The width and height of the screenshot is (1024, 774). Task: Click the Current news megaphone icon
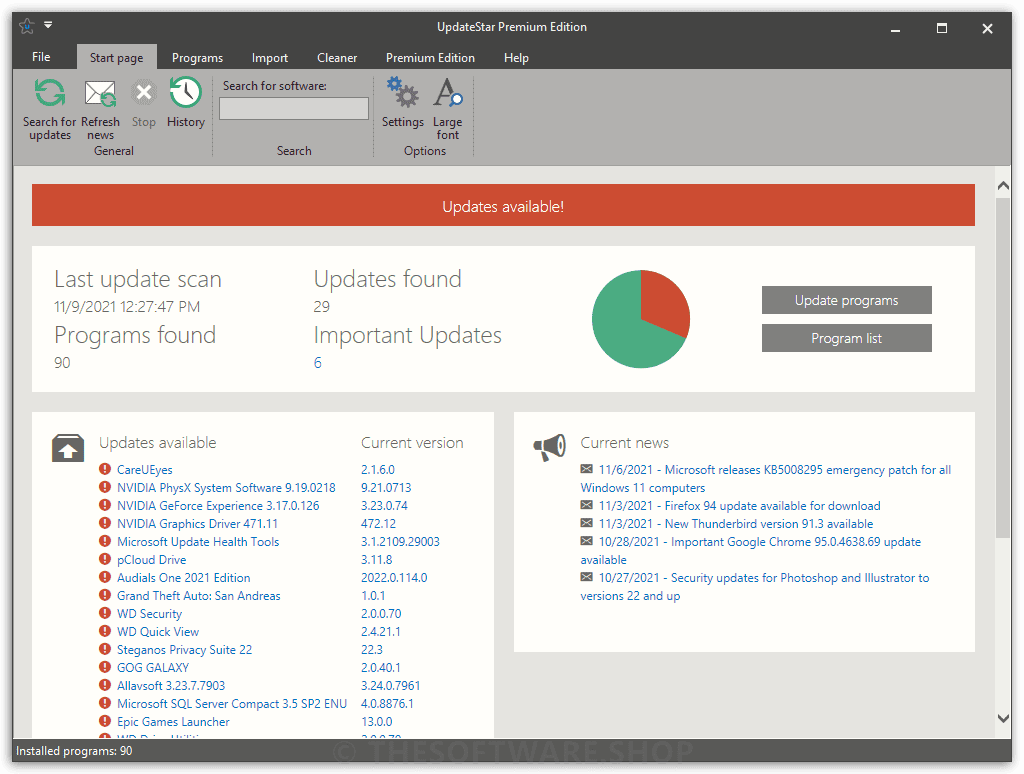549,447
